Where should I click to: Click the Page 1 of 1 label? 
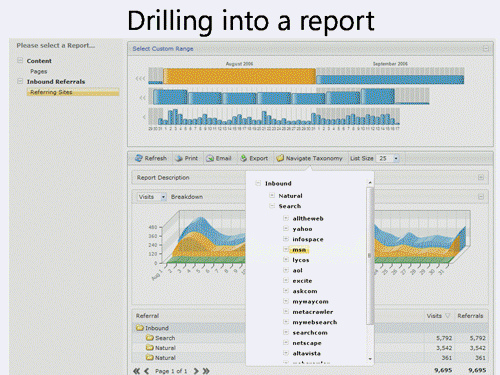(171, 371)
